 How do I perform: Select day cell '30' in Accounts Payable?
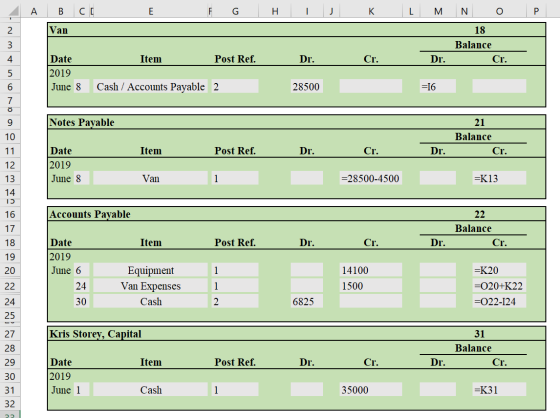tap(81, 302)
